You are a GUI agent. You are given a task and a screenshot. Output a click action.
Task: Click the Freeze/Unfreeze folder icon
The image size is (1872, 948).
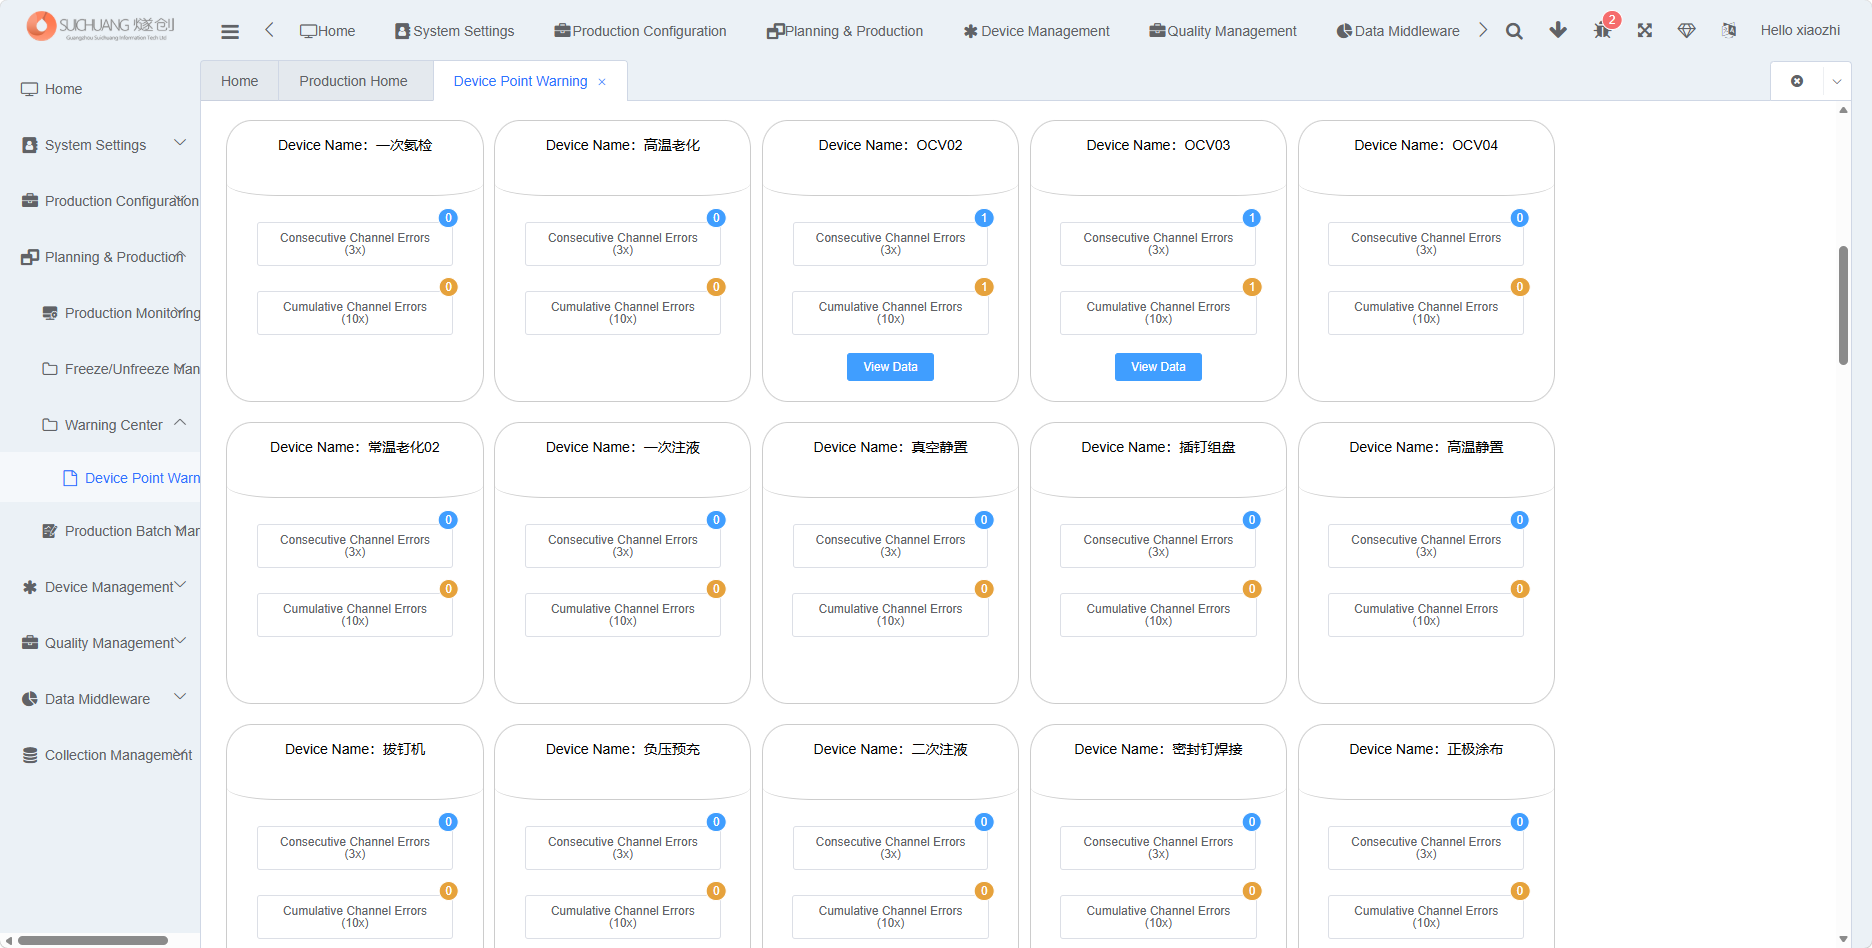[50, 369]
